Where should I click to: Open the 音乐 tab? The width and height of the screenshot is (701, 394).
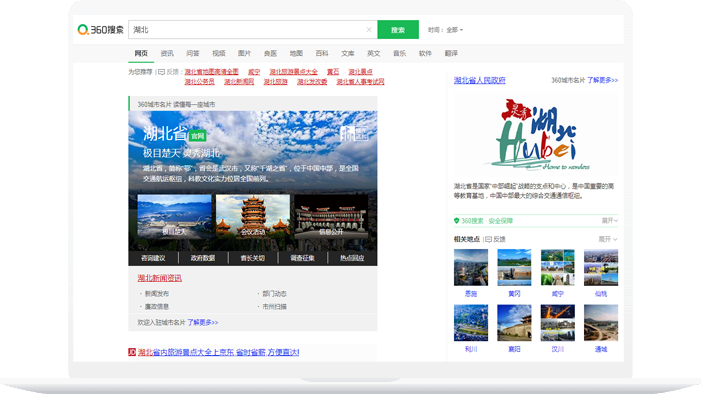[400, 53]
